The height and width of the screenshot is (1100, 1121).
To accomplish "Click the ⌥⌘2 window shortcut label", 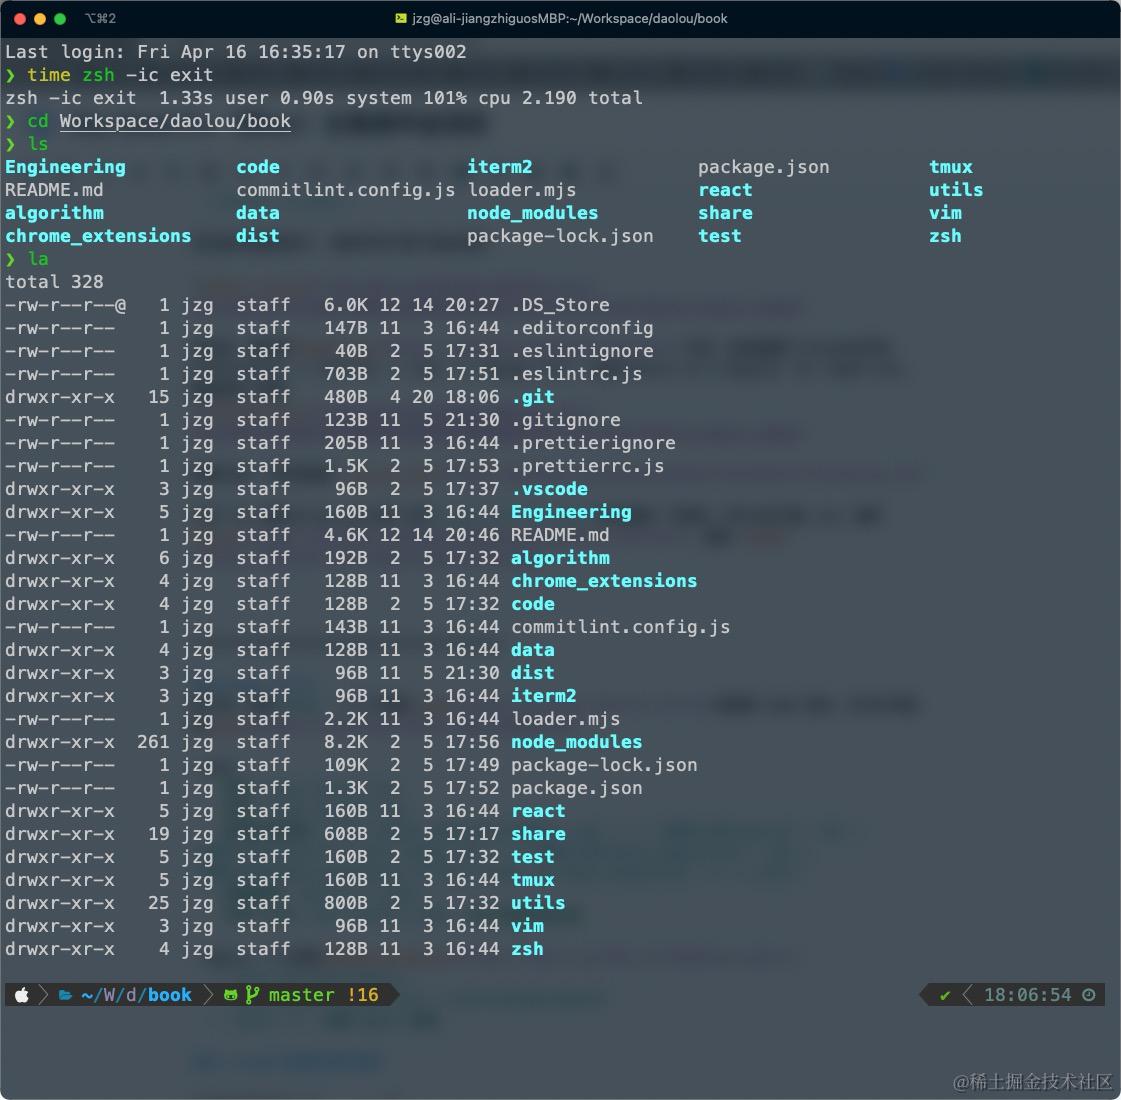I will click(x=100, y=19).
